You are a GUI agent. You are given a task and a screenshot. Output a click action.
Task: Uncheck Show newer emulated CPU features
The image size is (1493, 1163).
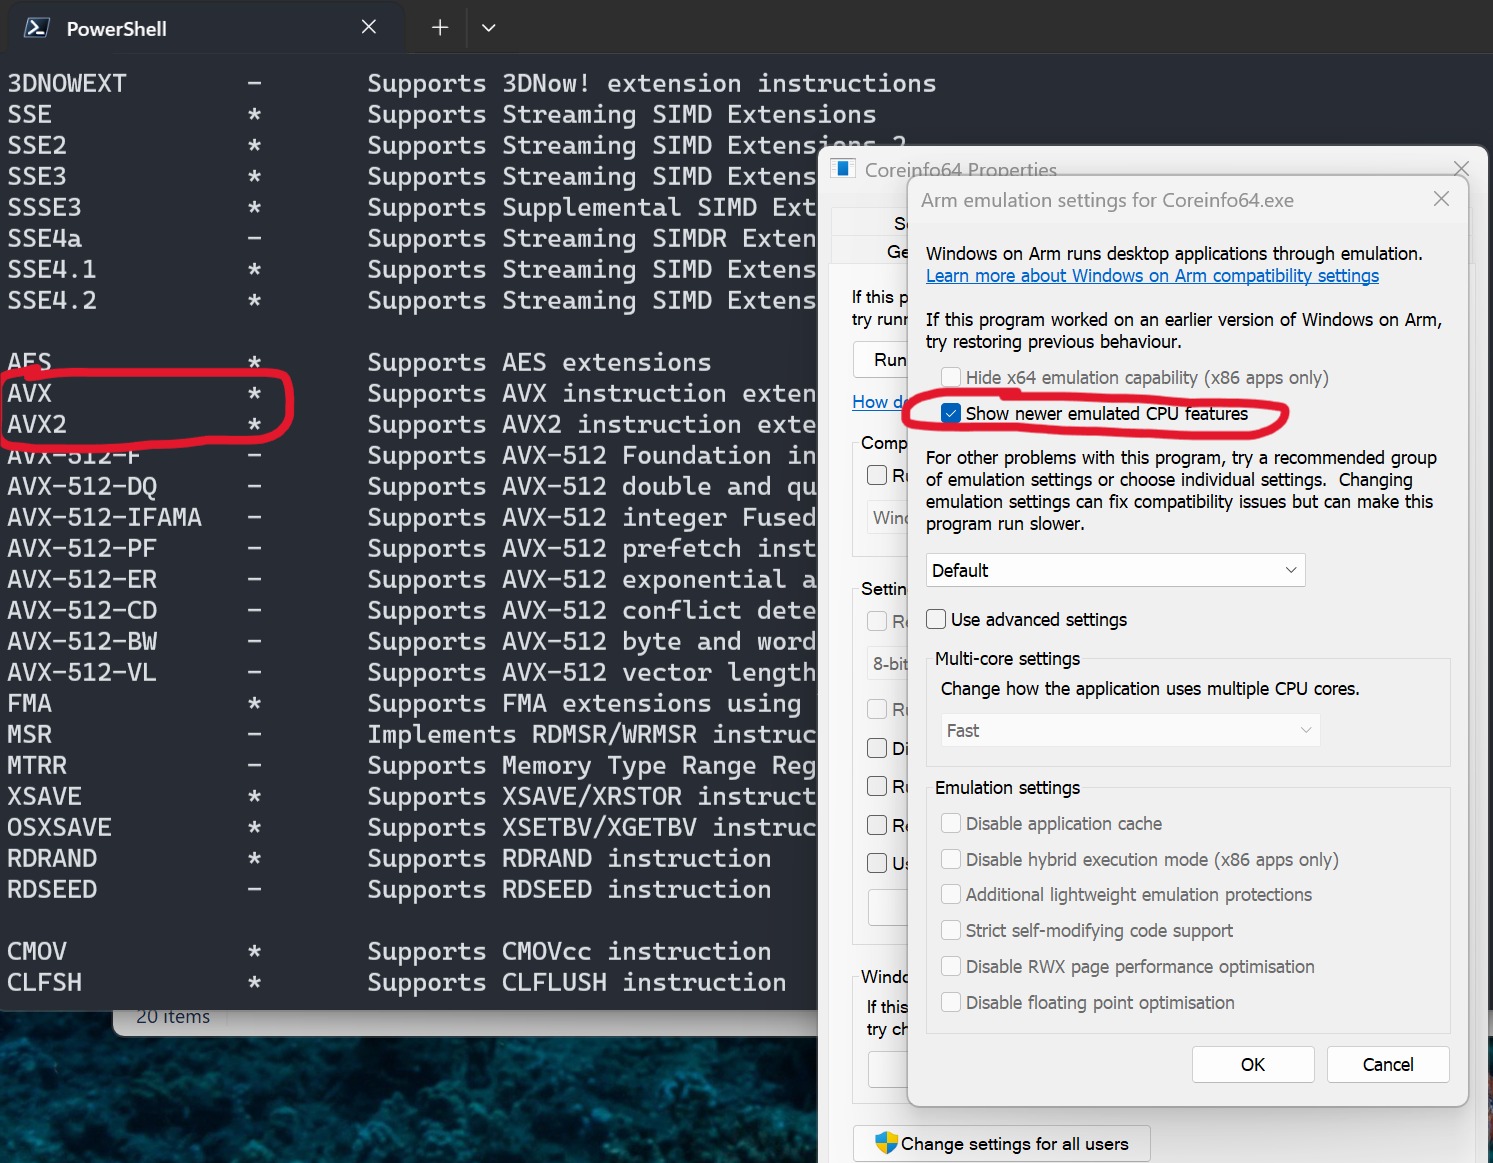pos(949,412)
